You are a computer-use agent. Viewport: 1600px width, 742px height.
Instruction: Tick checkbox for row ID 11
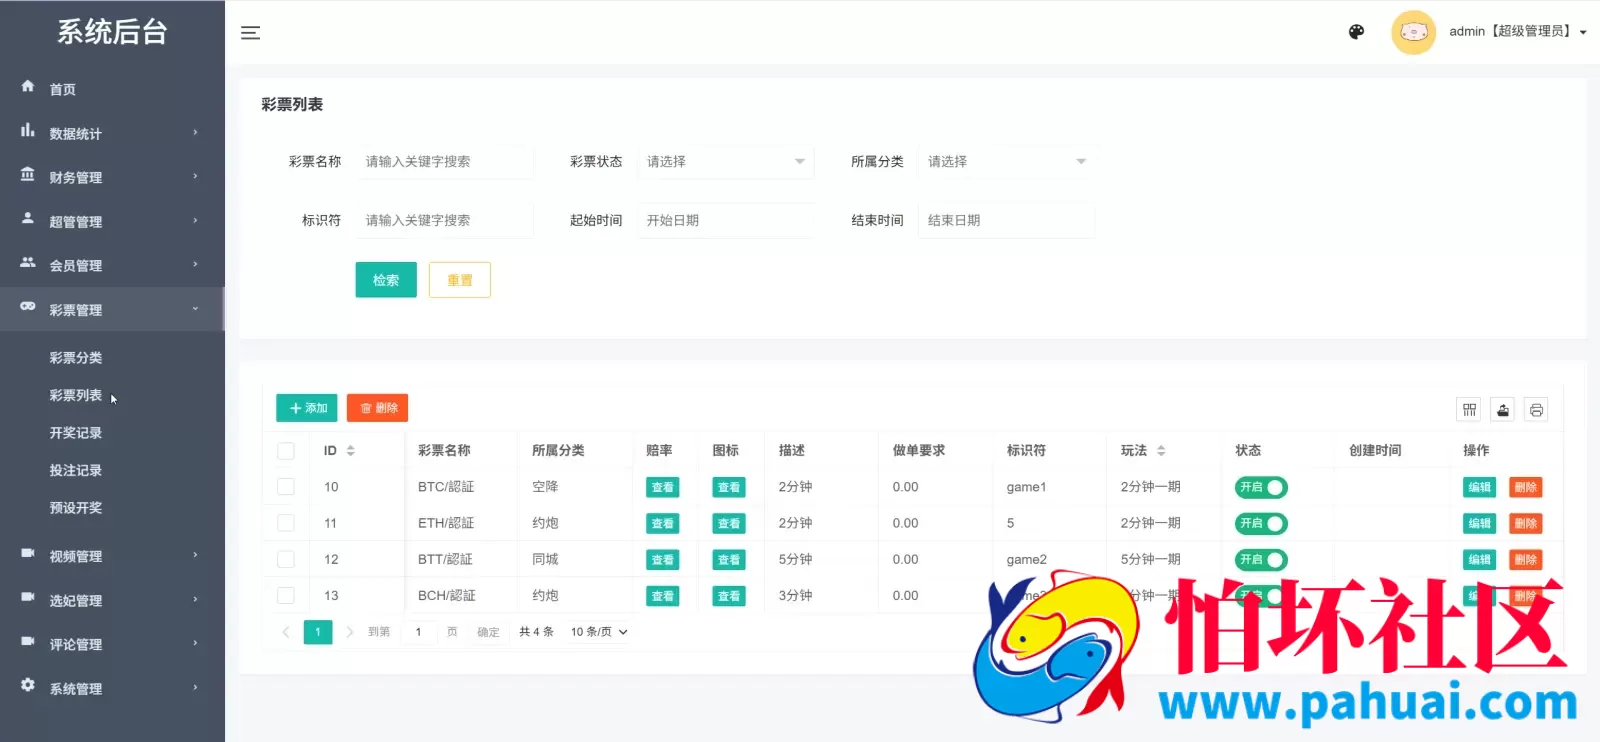tap(286, 523)
